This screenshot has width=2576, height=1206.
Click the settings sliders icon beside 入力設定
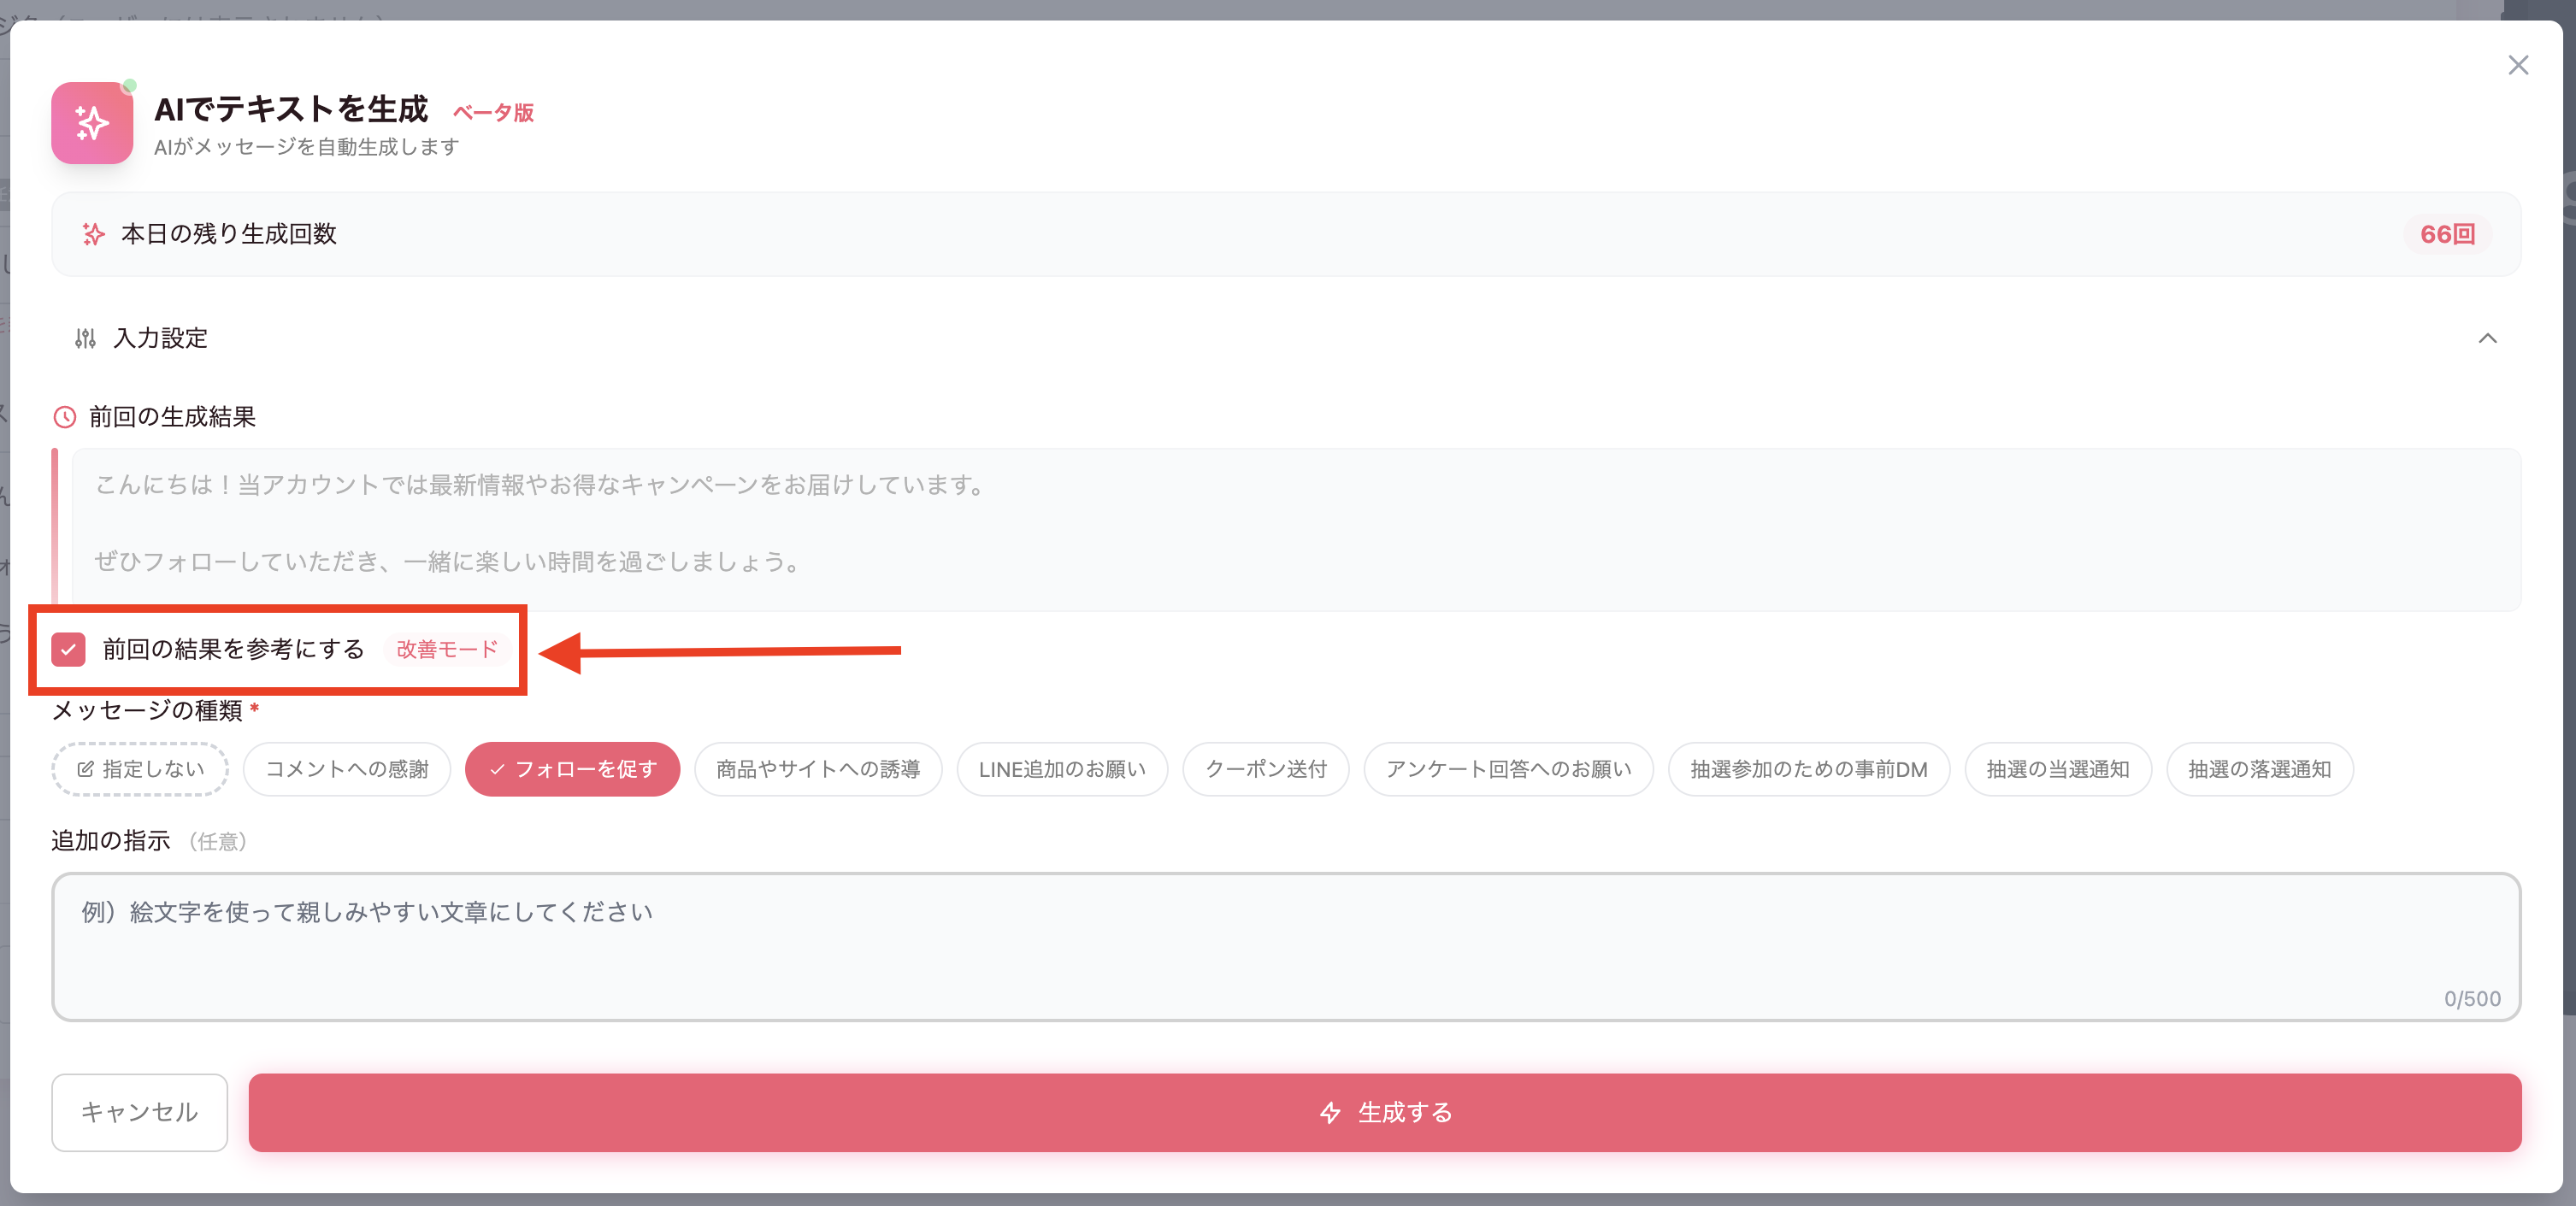[87, 338]
